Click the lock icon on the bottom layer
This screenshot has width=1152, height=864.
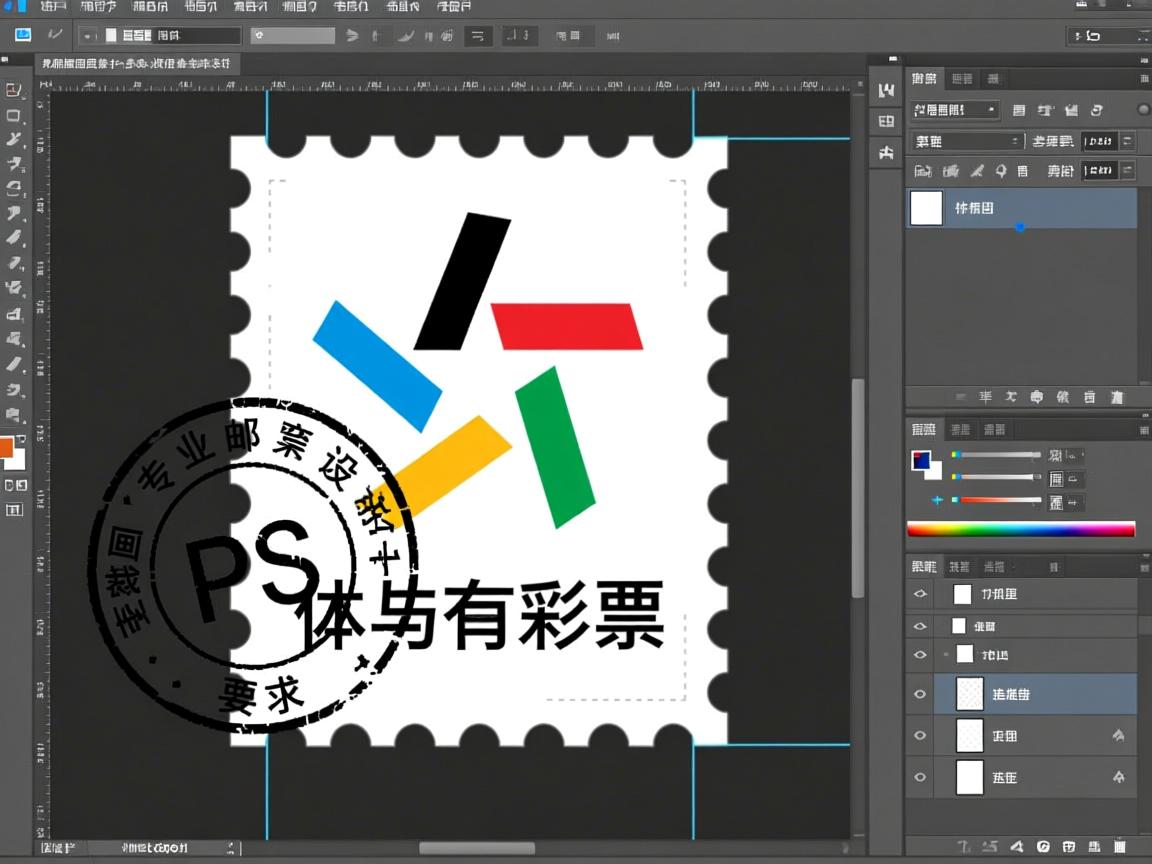coord(1118,777)
